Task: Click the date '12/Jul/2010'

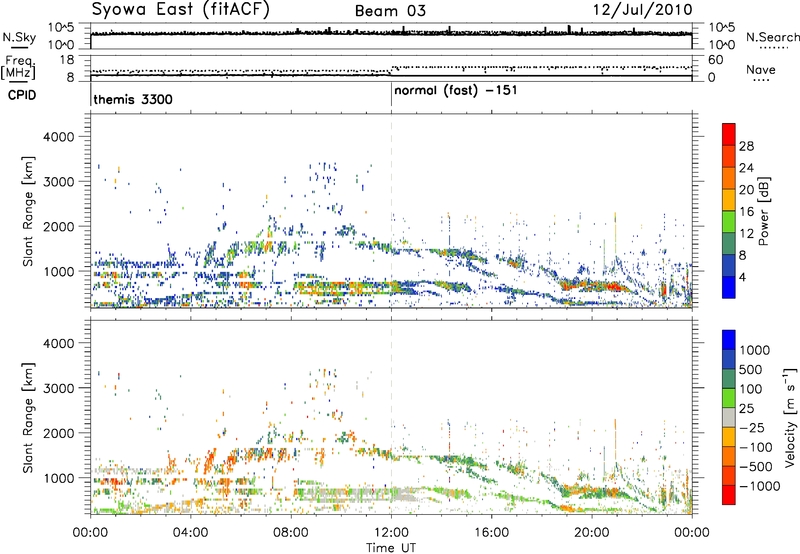Action: pos(643,10)
